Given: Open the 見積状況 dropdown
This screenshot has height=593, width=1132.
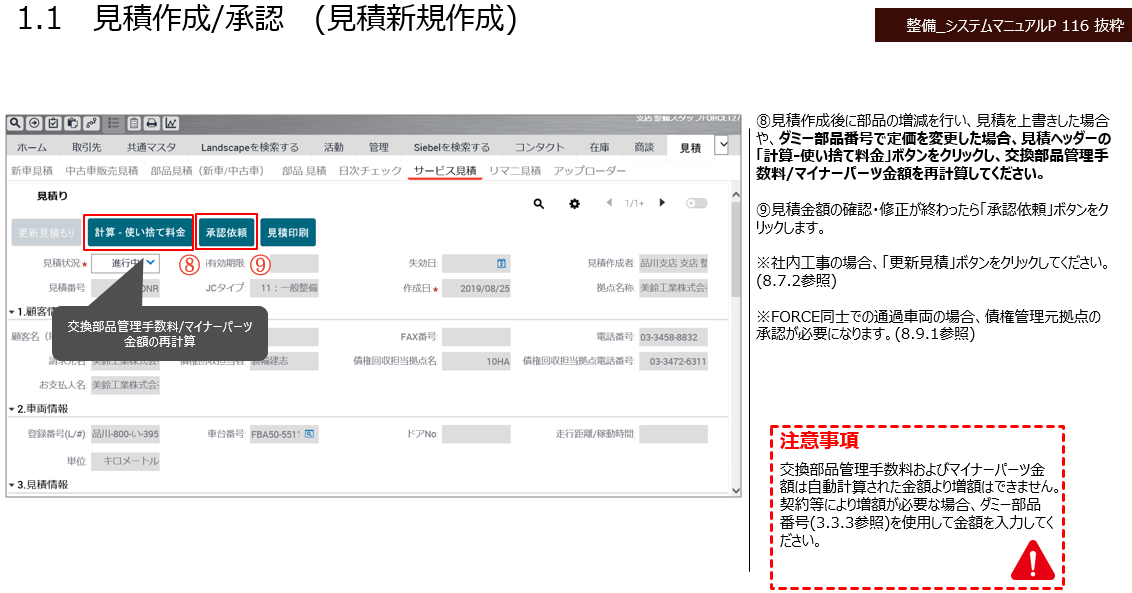Looking at the screenshot, I should tap(151, 263).
